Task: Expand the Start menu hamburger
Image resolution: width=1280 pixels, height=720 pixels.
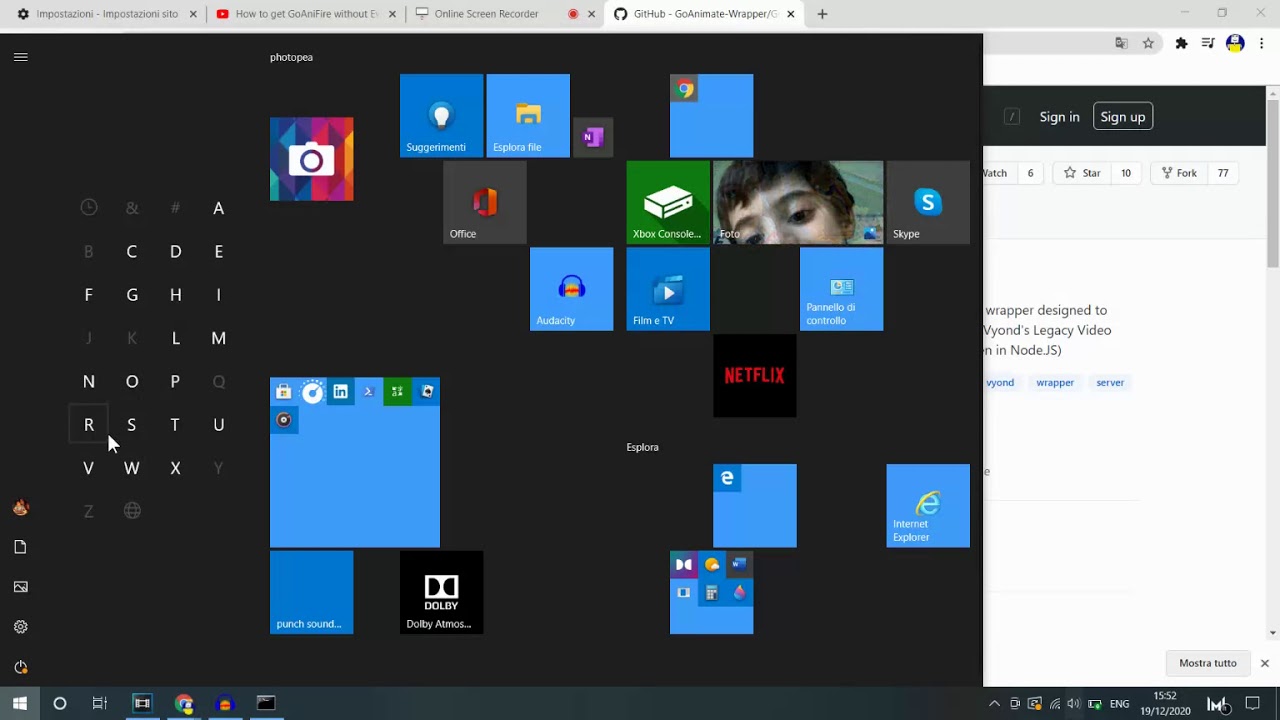Action: [x=20, y=57]
